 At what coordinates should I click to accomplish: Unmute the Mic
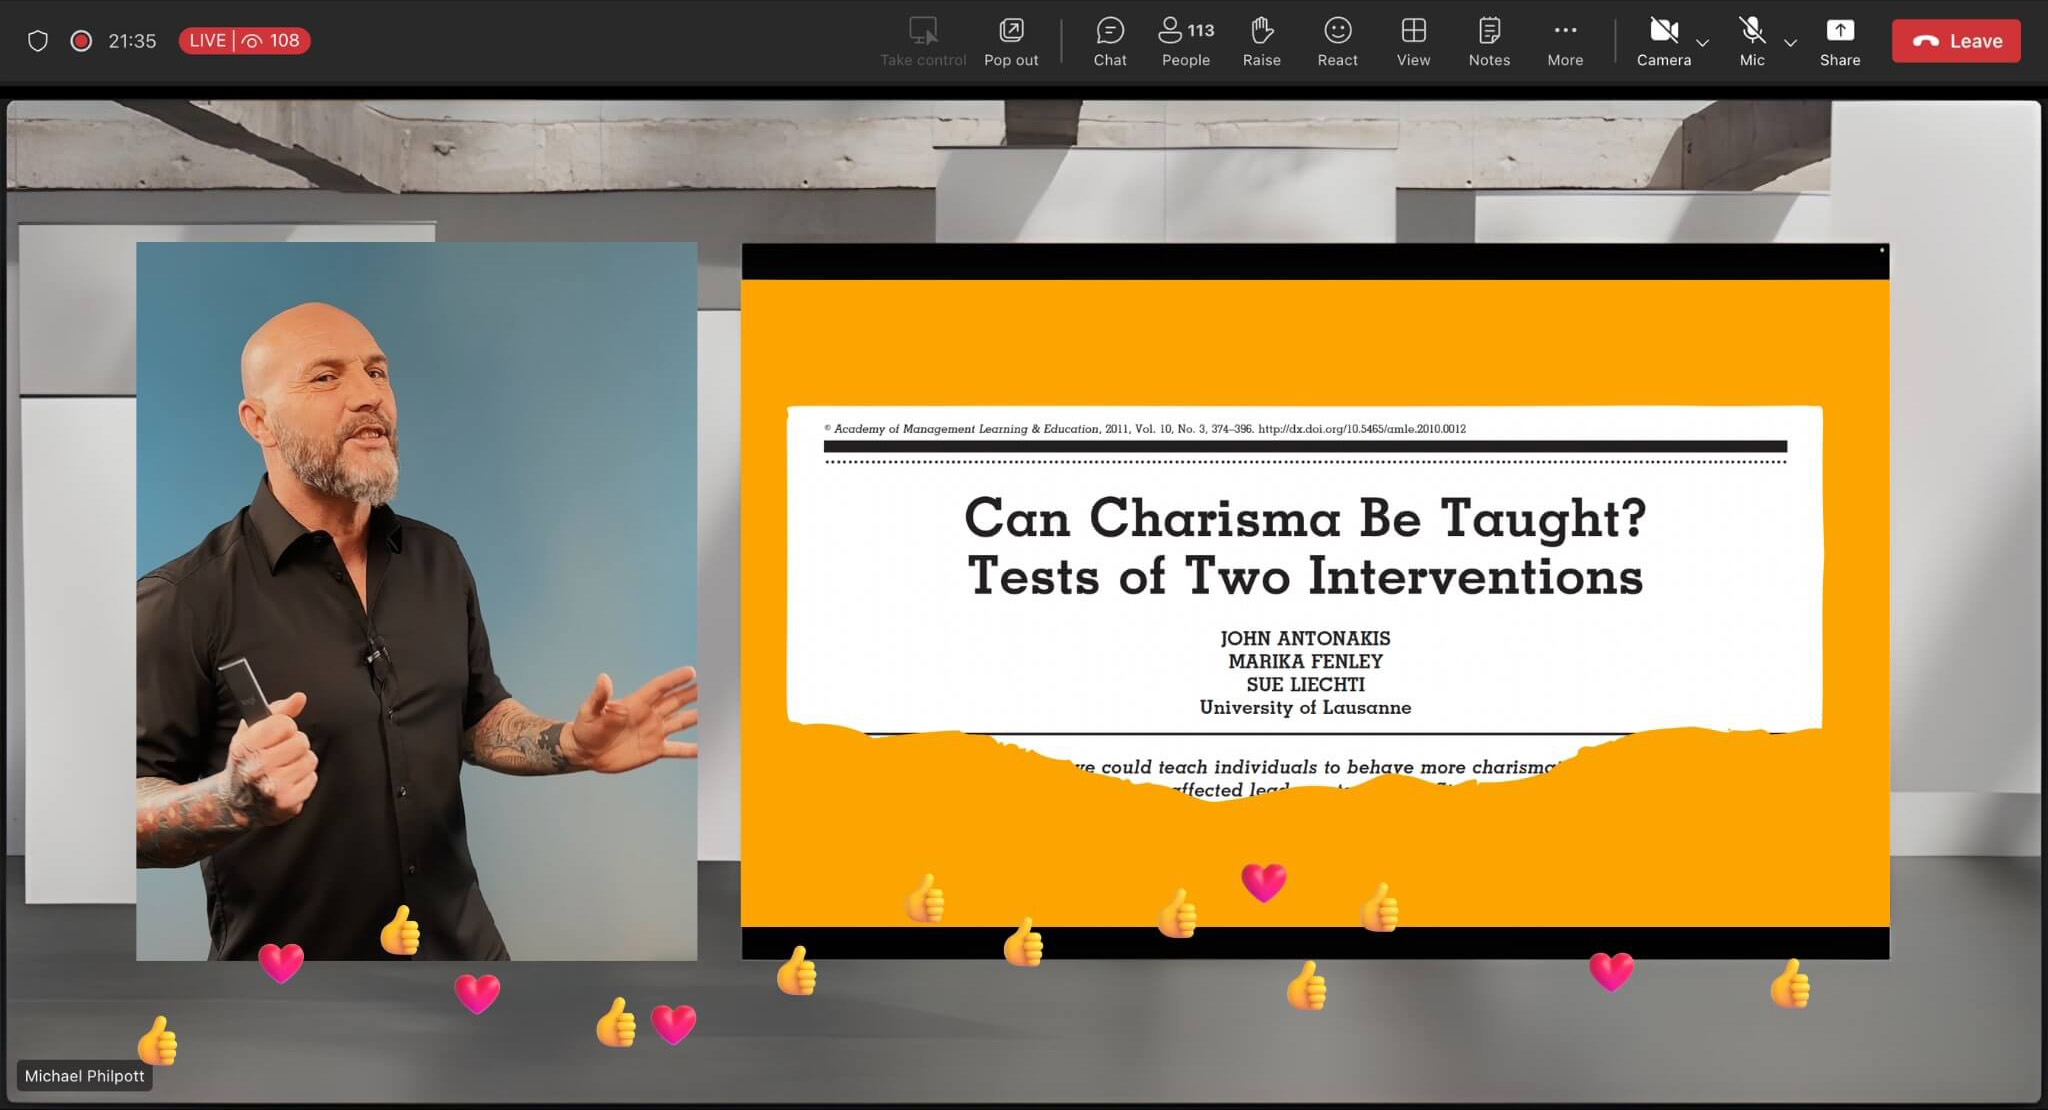coord(1751,41)
